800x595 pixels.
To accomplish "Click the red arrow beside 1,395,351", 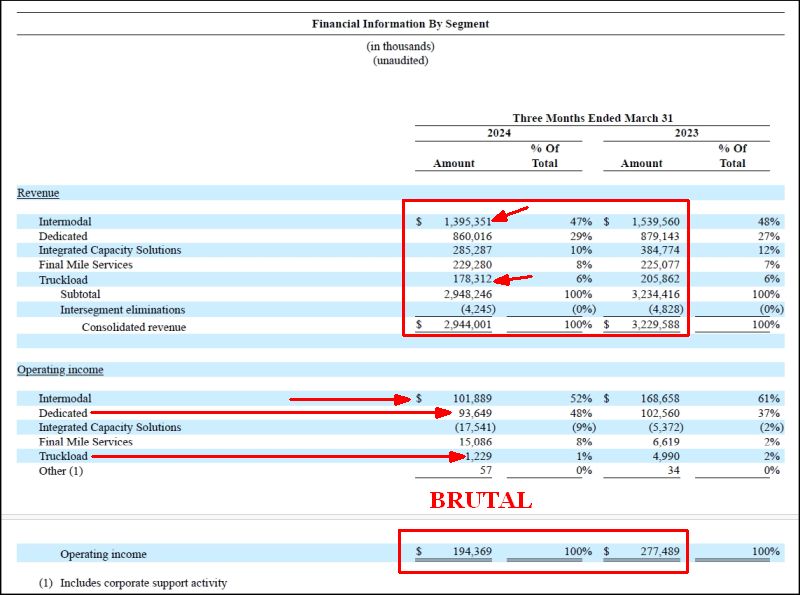I will [515, 213].
